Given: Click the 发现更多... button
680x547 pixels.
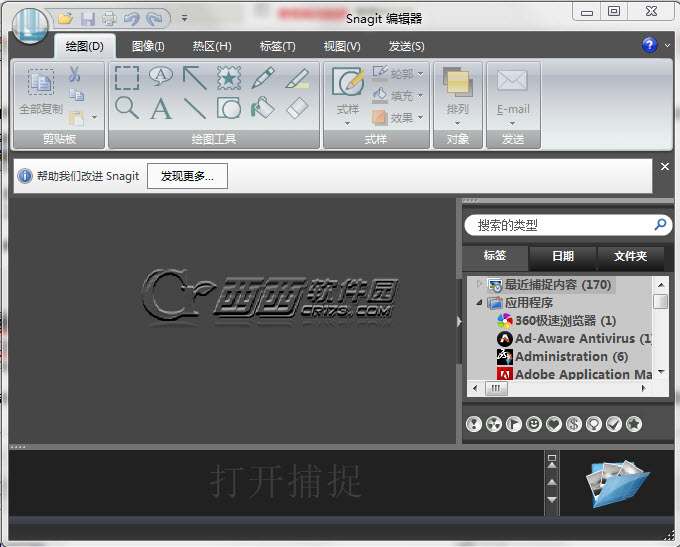Looking at the screenshot, I should click(187, 176).
